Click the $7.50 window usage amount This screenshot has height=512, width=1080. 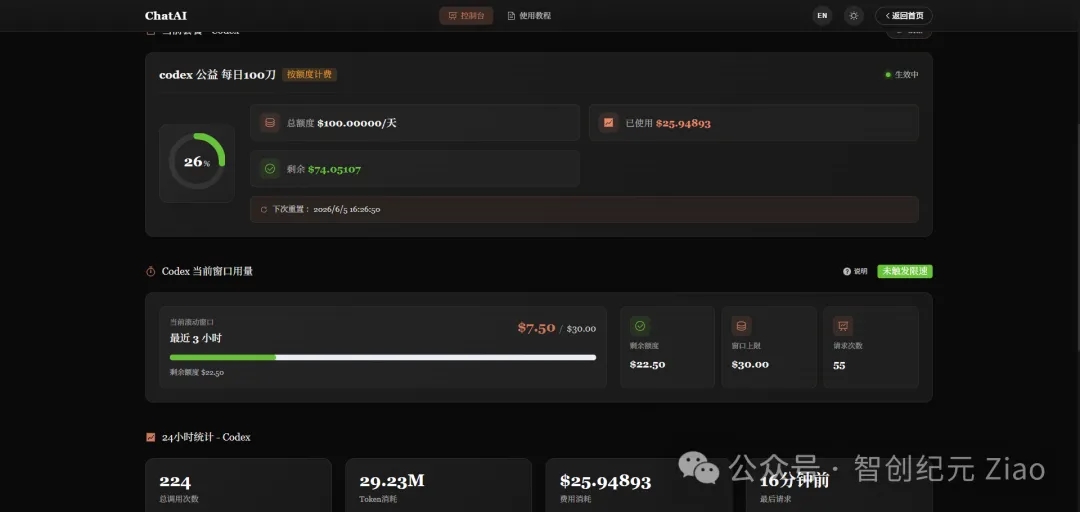click(537, 328)
